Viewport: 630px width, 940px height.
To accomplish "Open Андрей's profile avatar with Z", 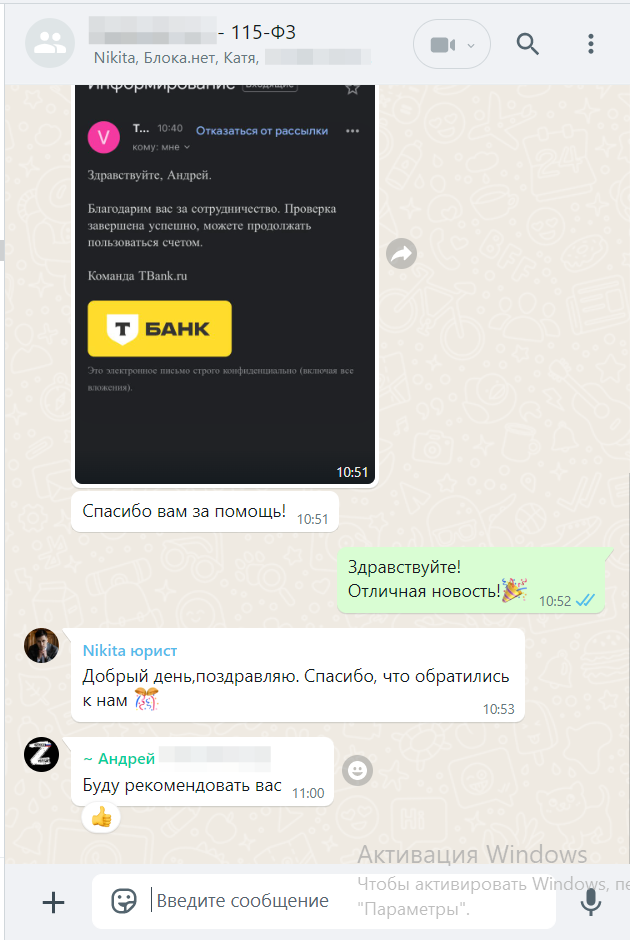I will coord(41,754).
